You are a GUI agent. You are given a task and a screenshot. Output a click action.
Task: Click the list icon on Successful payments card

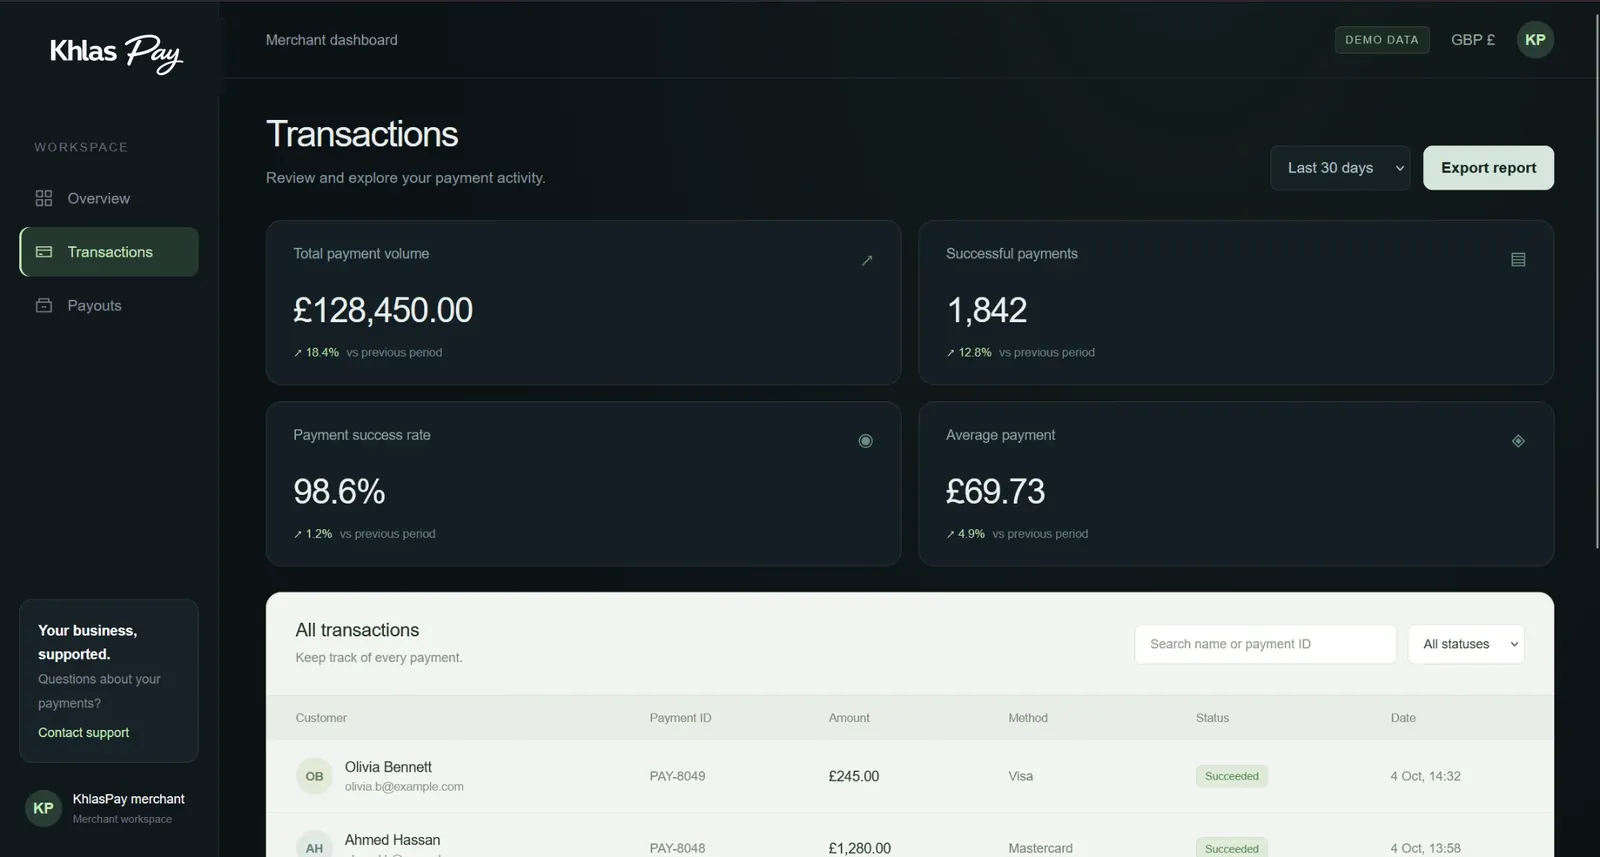[1518, 260]
